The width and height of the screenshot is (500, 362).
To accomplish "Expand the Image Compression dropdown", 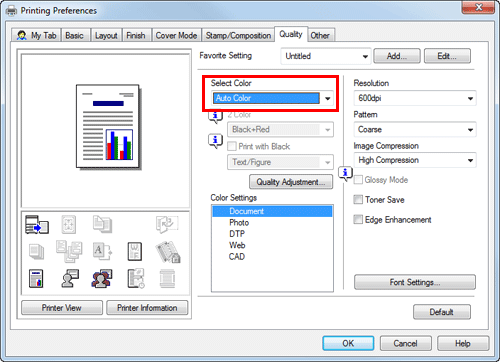I will (x=415, y=160).
